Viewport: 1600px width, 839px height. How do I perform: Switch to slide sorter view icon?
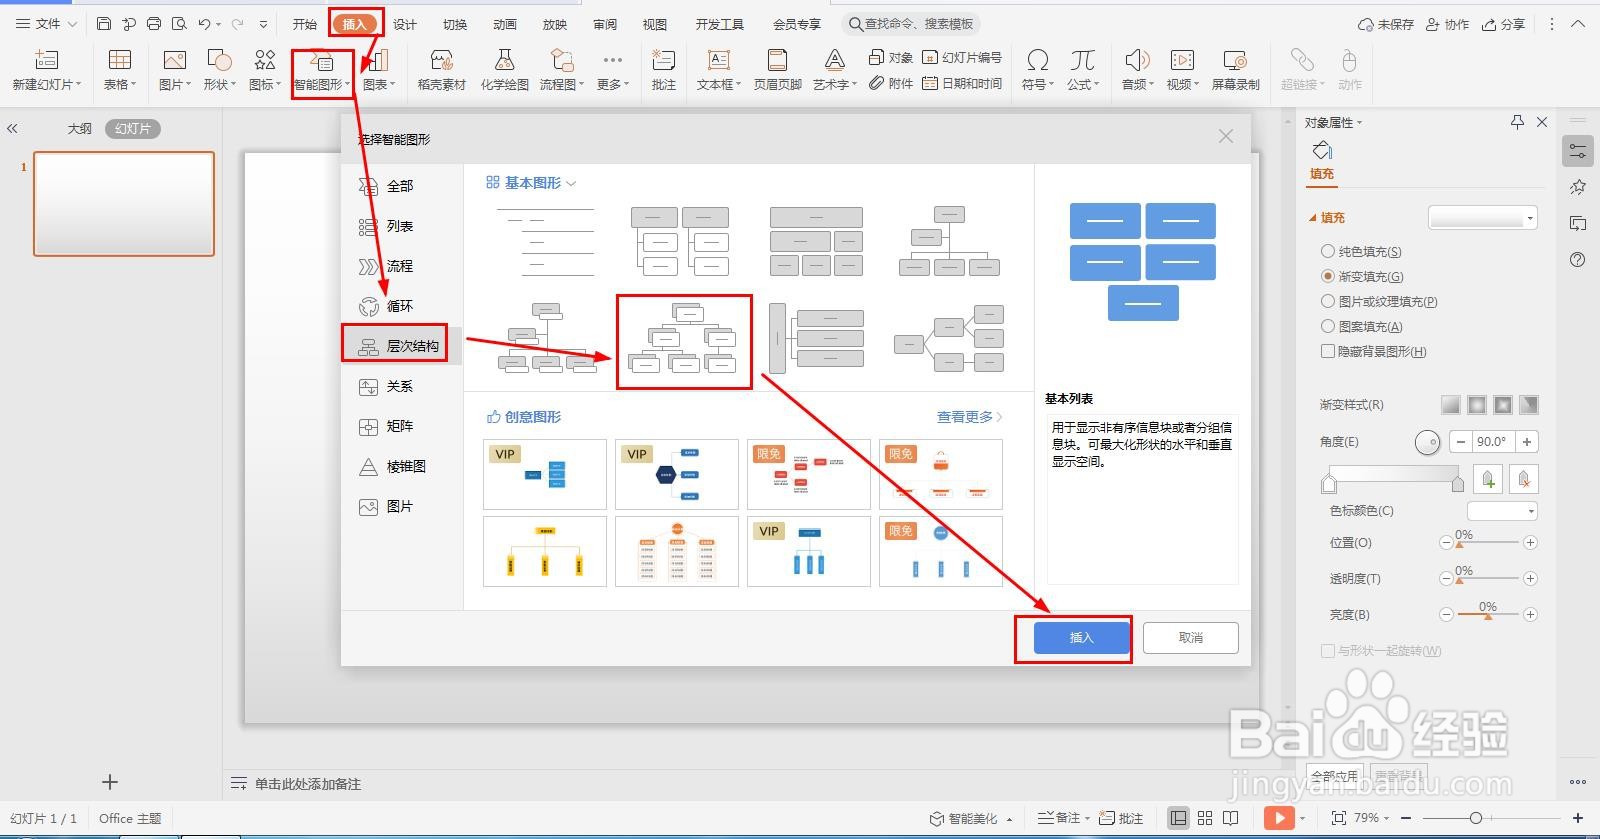click(1205, 818)
